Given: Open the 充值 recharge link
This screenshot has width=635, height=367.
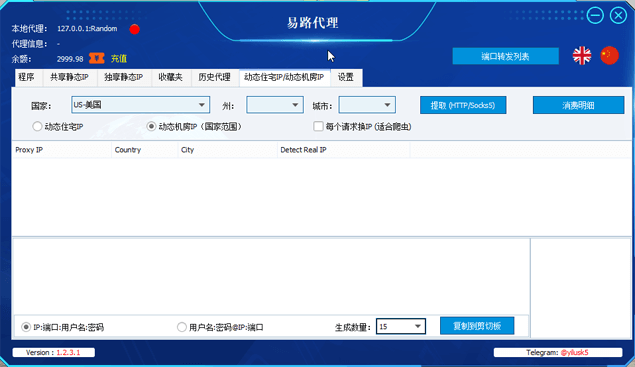Looking at the screenshot, I should [119, 59].
